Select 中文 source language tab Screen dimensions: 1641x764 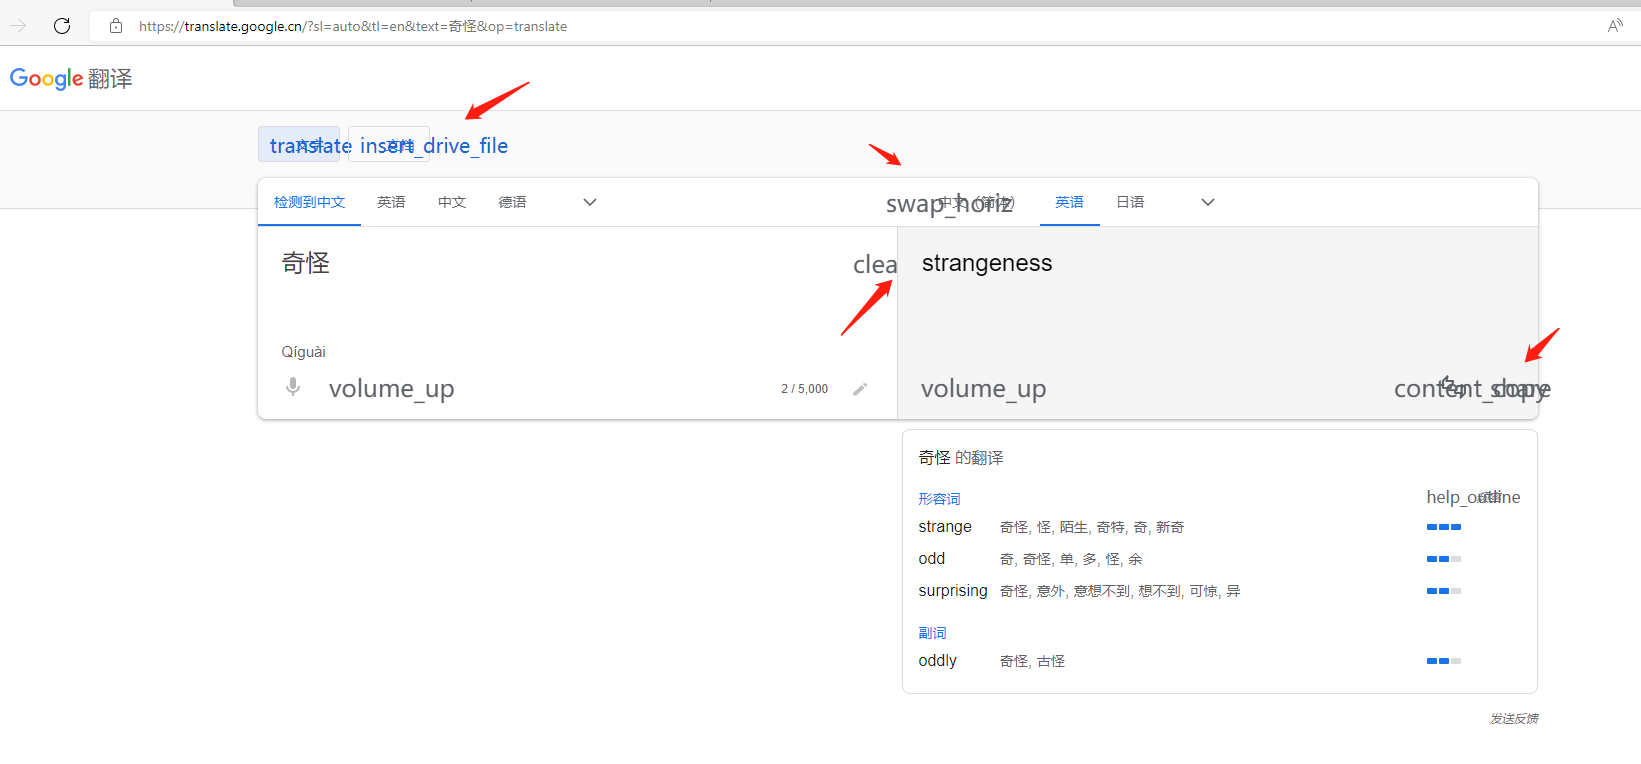click(452, 202)
